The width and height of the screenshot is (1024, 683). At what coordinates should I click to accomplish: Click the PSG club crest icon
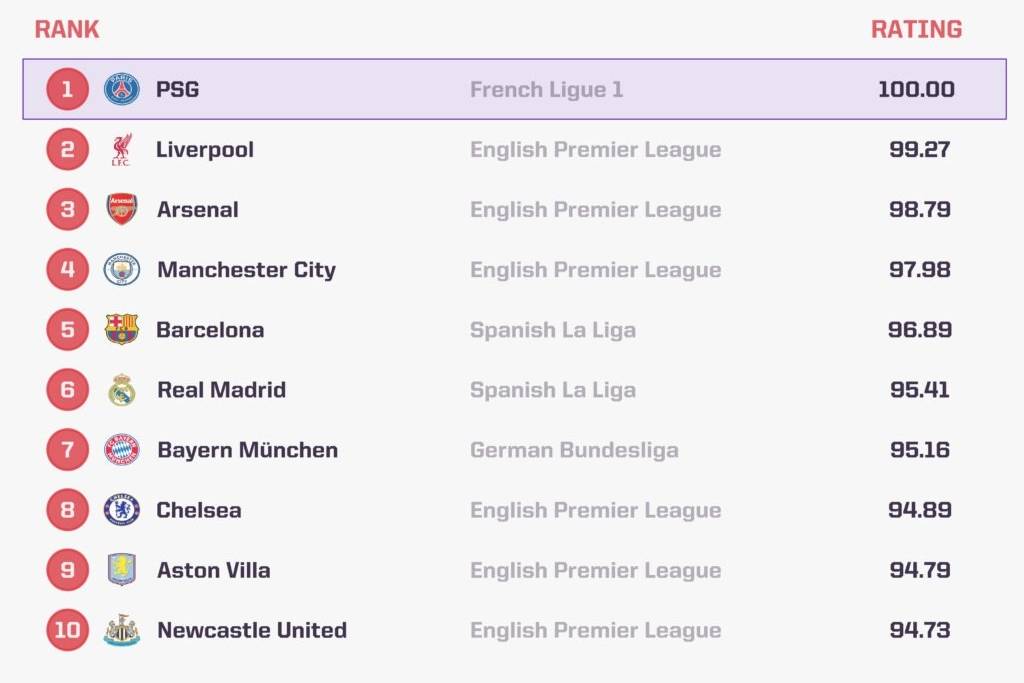pos(122,90)
